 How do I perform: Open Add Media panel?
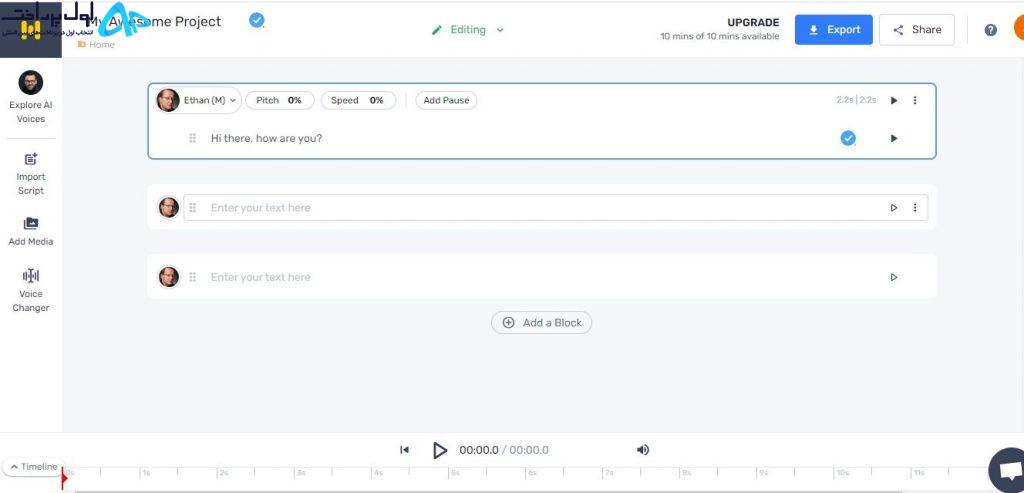31,231
